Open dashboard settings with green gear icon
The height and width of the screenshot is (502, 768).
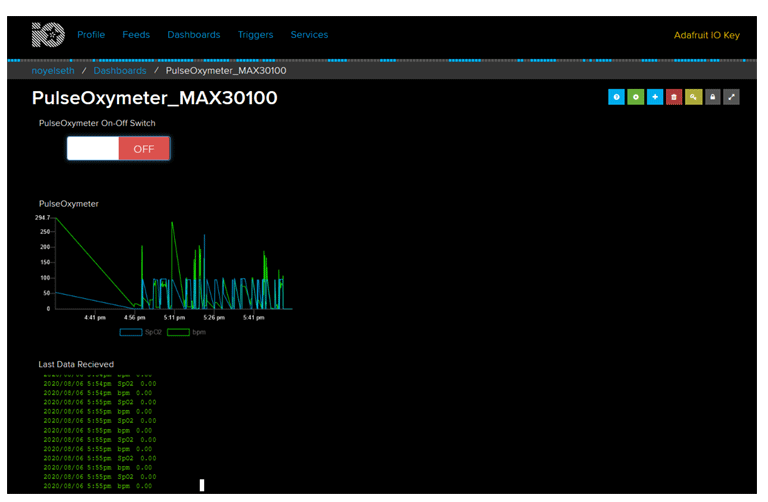click(x=635, y=97)
